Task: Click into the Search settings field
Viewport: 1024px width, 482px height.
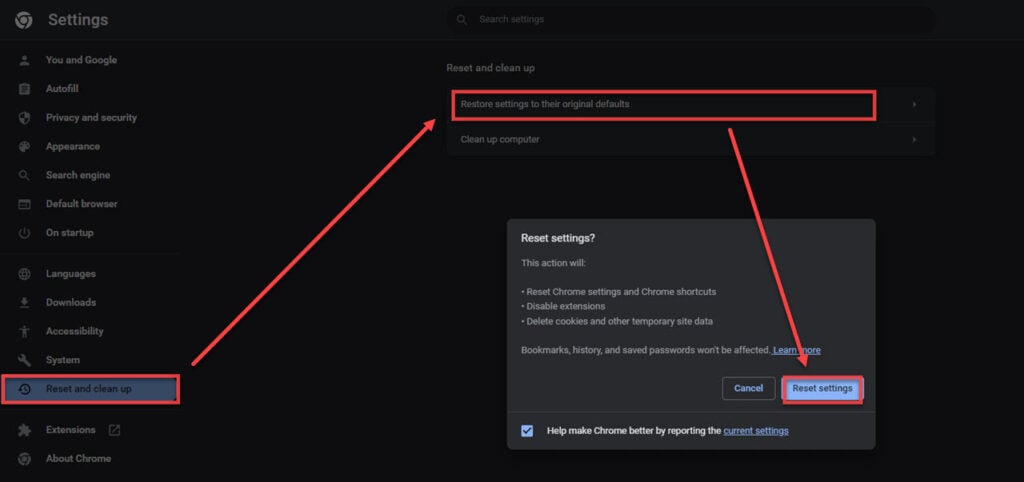Action: [690, 20]
